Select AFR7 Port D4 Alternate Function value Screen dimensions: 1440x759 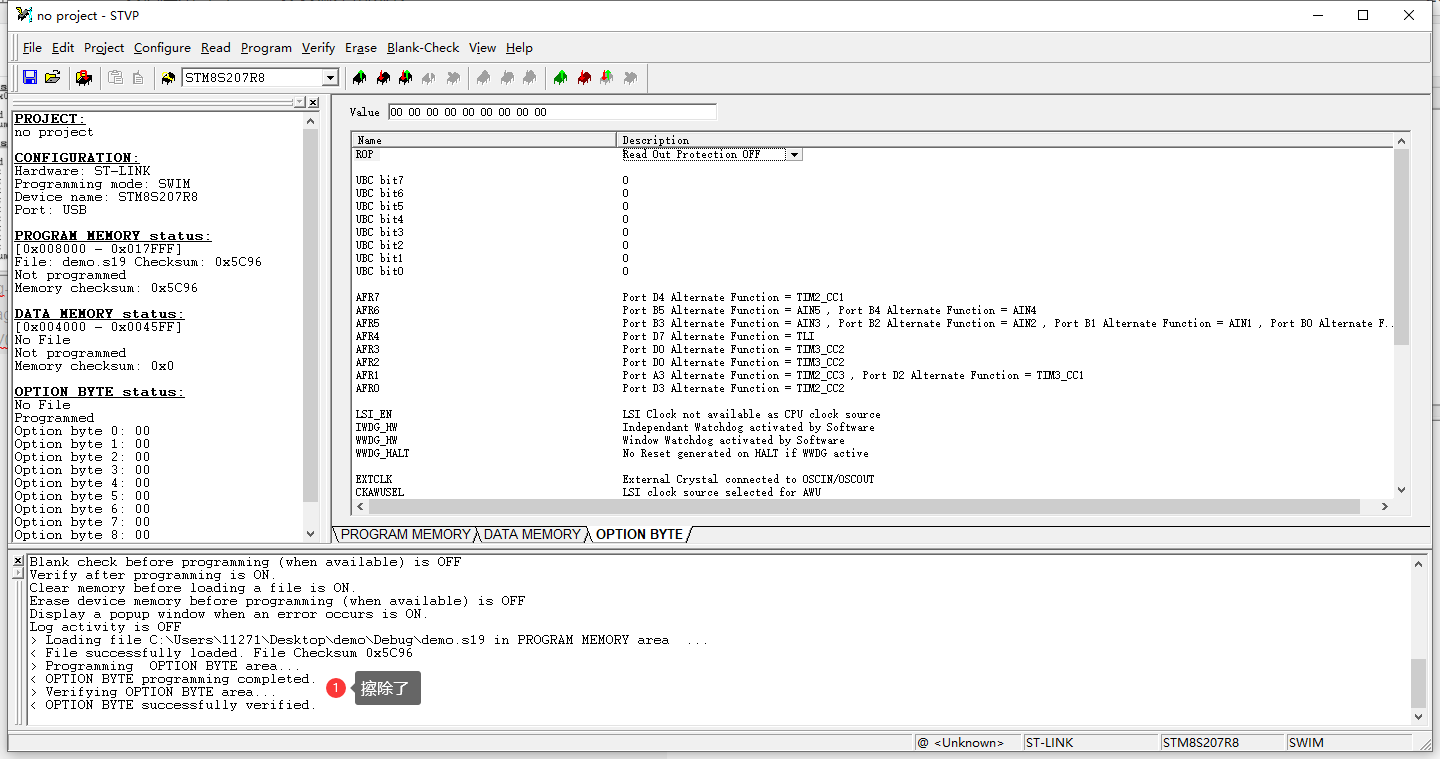click(x=733, y=298)
